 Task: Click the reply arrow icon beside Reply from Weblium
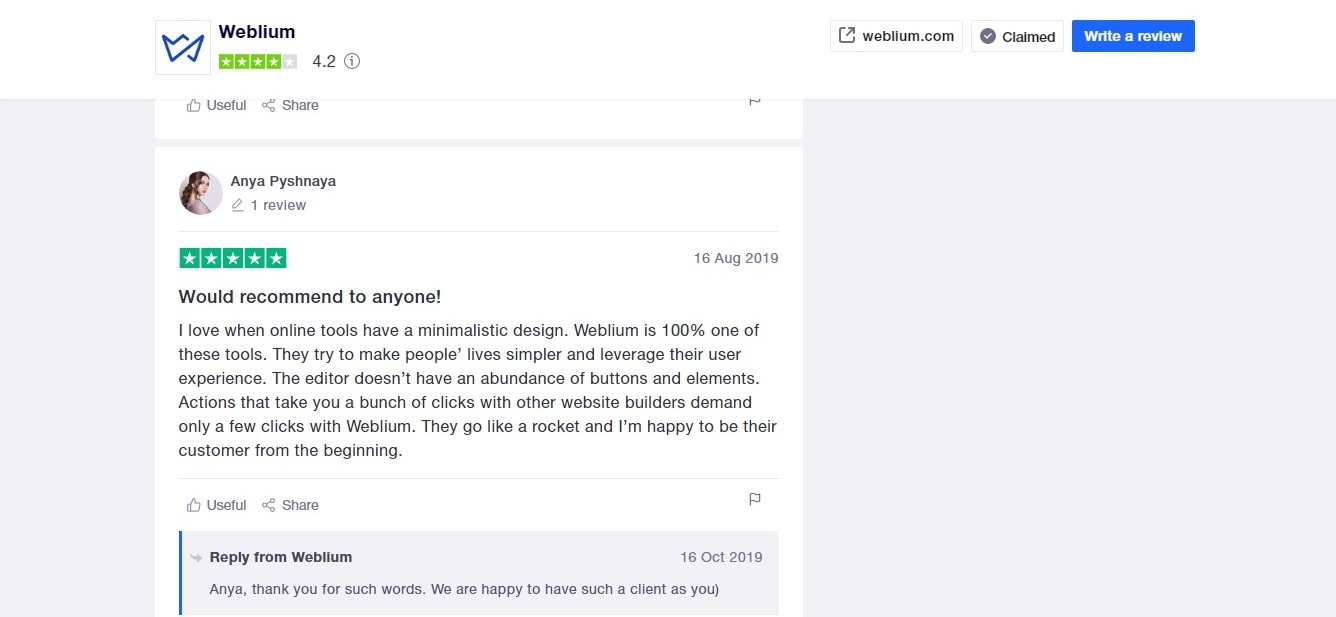point(196,557)
